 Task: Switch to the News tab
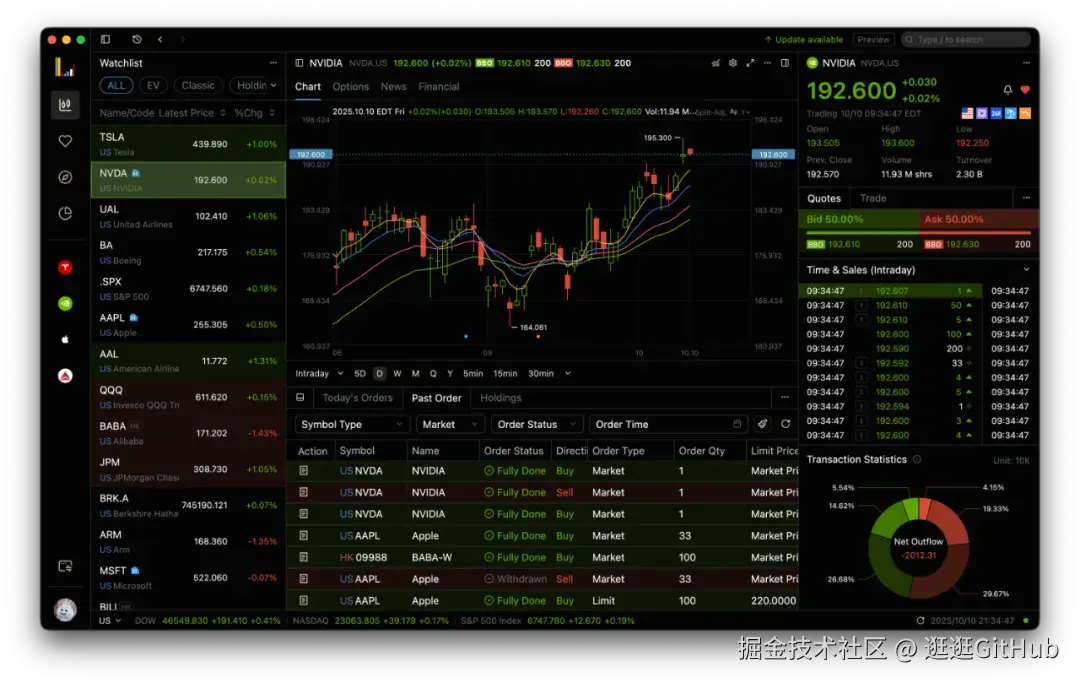[393, 87]
